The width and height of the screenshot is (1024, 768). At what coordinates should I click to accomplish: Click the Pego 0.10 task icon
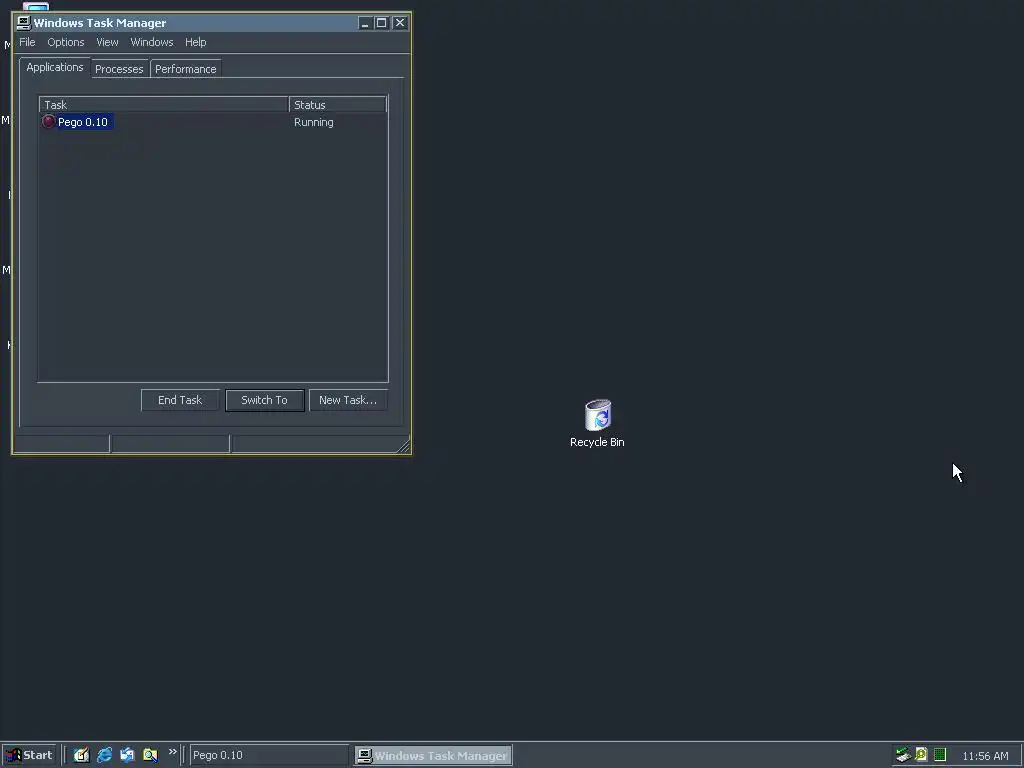[48, 121]
